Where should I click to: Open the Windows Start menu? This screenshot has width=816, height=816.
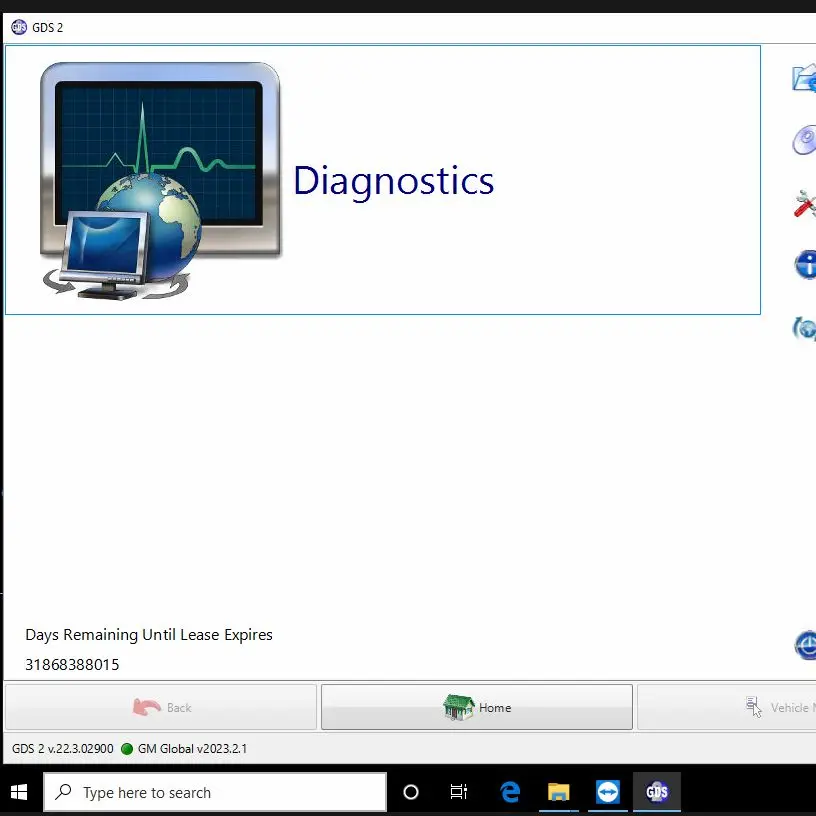19,791
